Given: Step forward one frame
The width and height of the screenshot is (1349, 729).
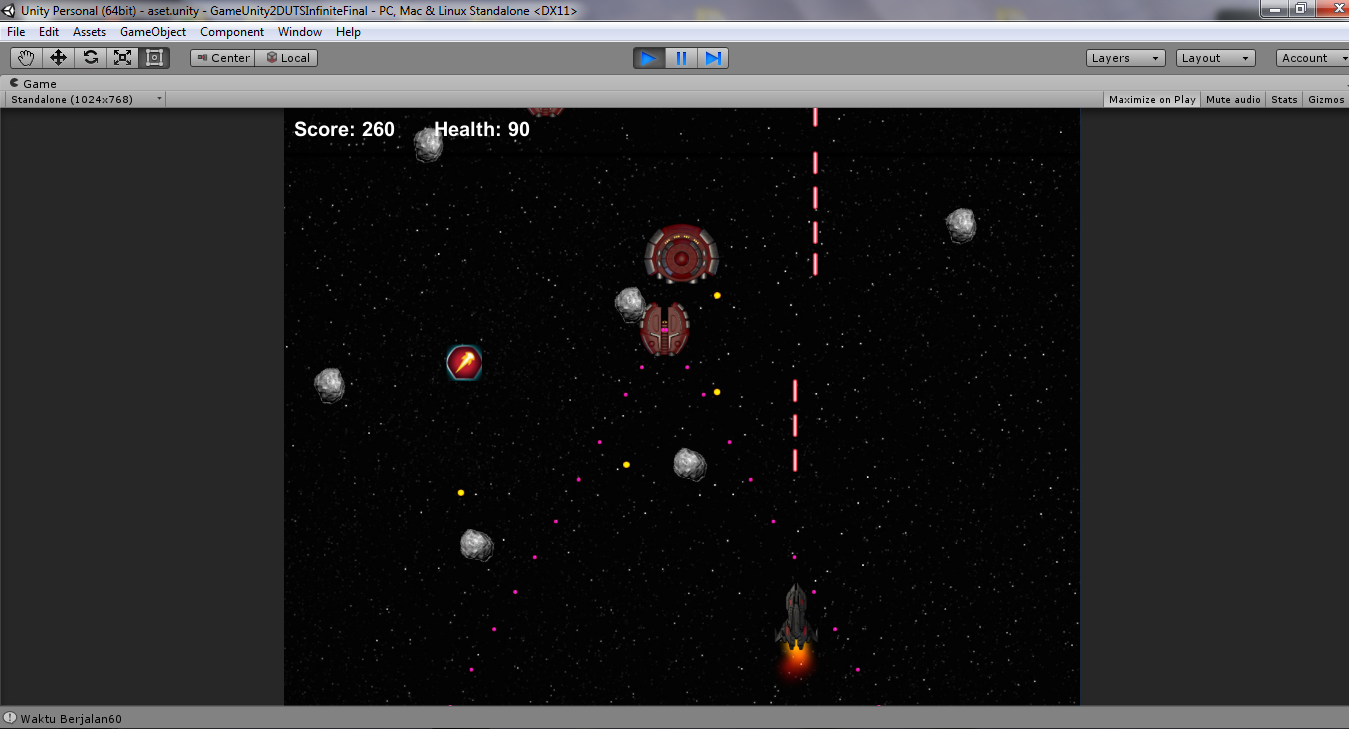Looking at the screenshot, I should click(x=712, y=57).
